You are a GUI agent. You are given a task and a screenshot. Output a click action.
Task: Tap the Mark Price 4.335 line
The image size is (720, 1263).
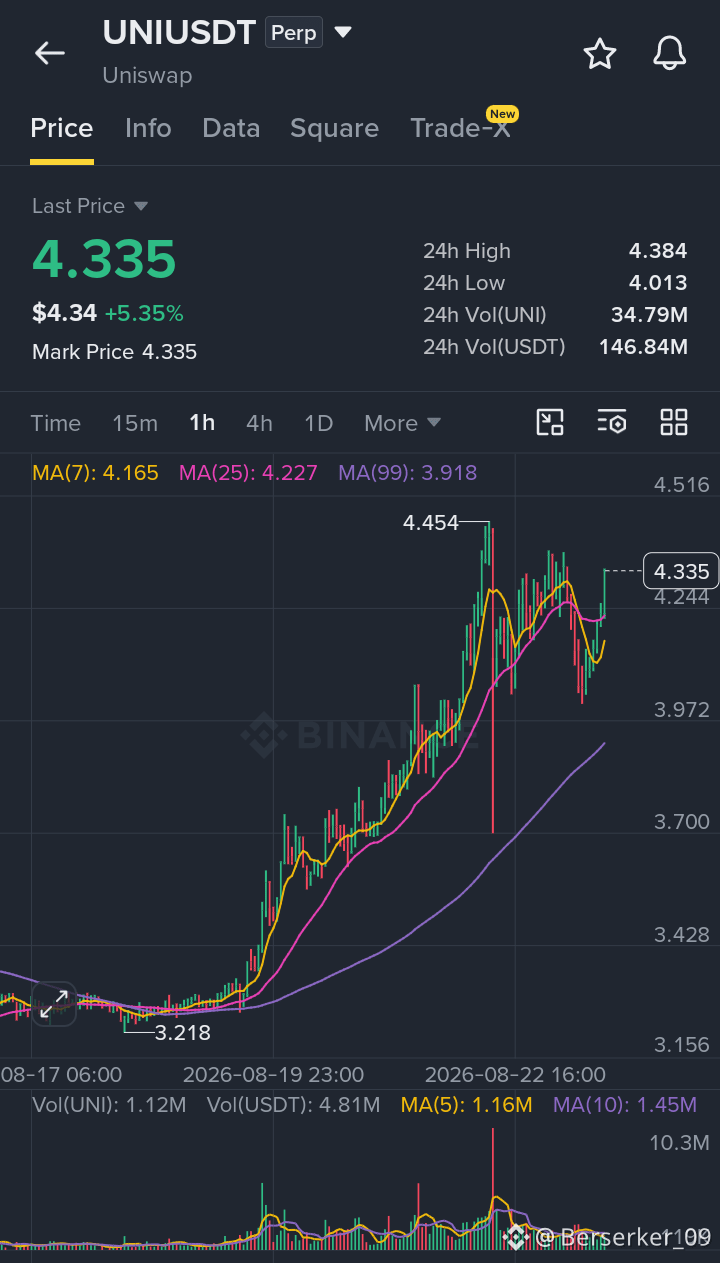coord(114,352)
